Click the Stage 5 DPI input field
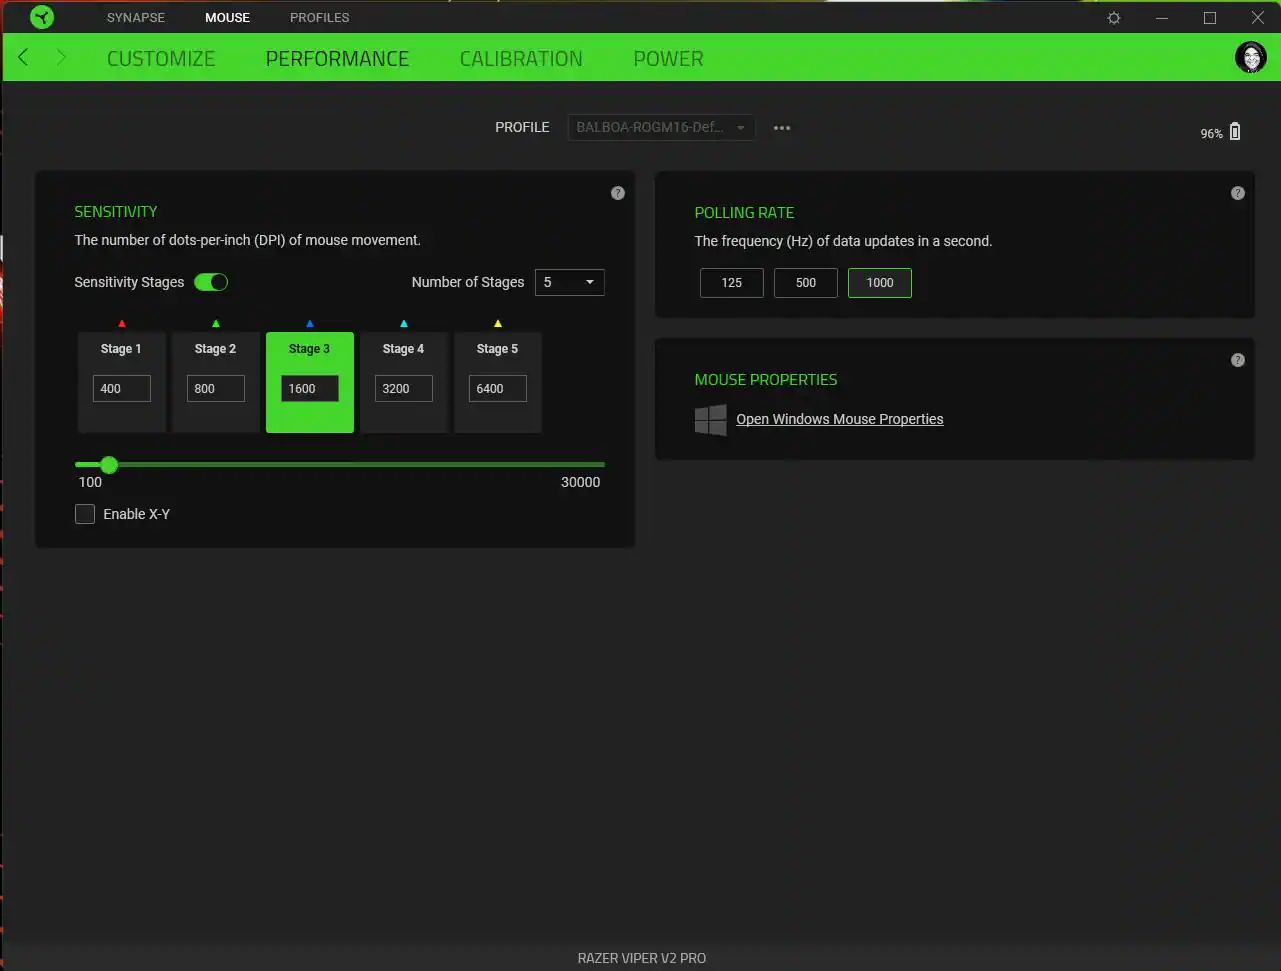Image resolution: width=1281 pixels, height=971 pixels. (x=498, y=389)
